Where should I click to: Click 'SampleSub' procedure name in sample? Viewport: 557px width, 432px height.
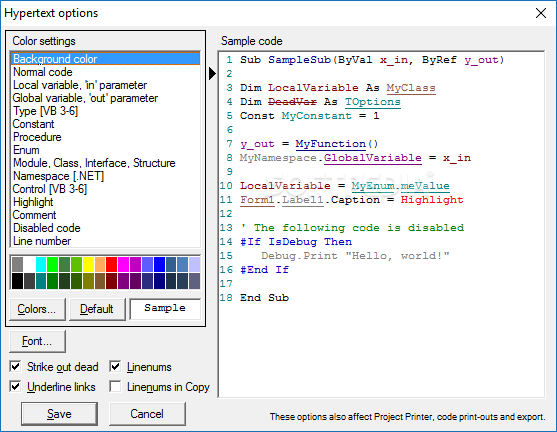pos(299,60)
